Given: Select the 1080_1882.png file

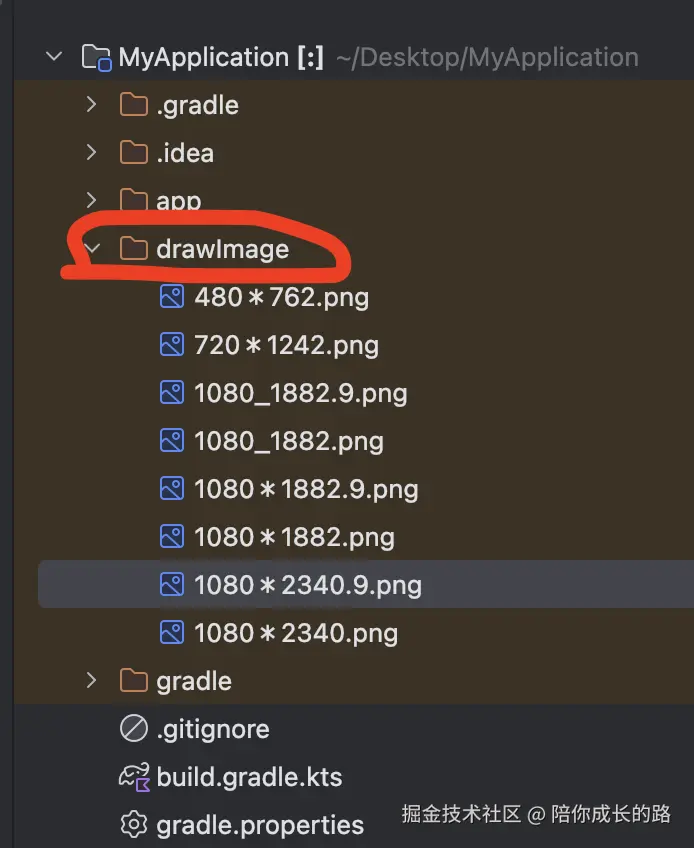Looking at the screenshot, I should (288, 441).
